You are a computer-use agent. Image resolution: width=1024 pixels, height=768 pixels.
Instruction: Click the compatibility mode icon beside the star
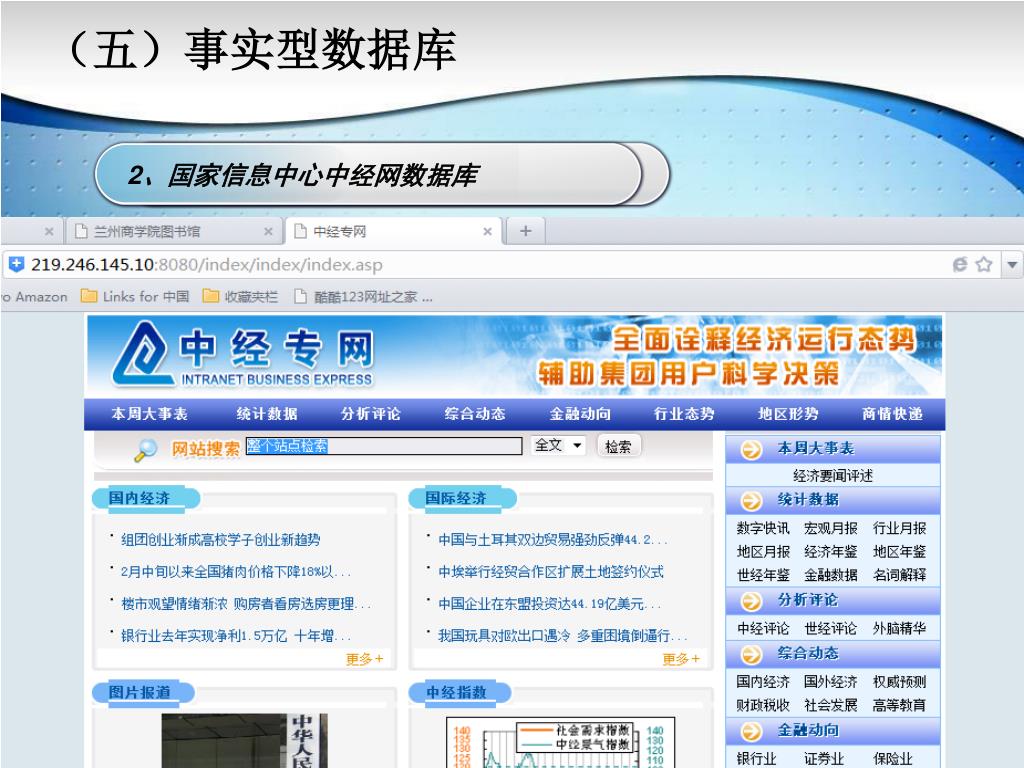[960, 264]
